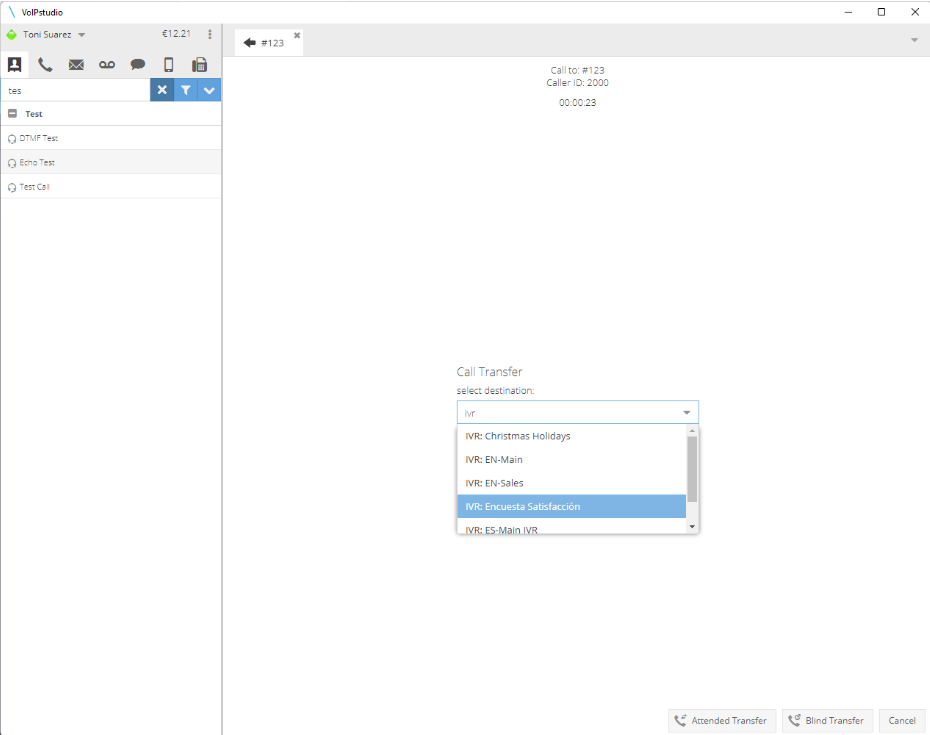Choose IVR: Christmas Holidays from list
The width and height of the screenshot is (930, 735).
(x=571, y=436)
